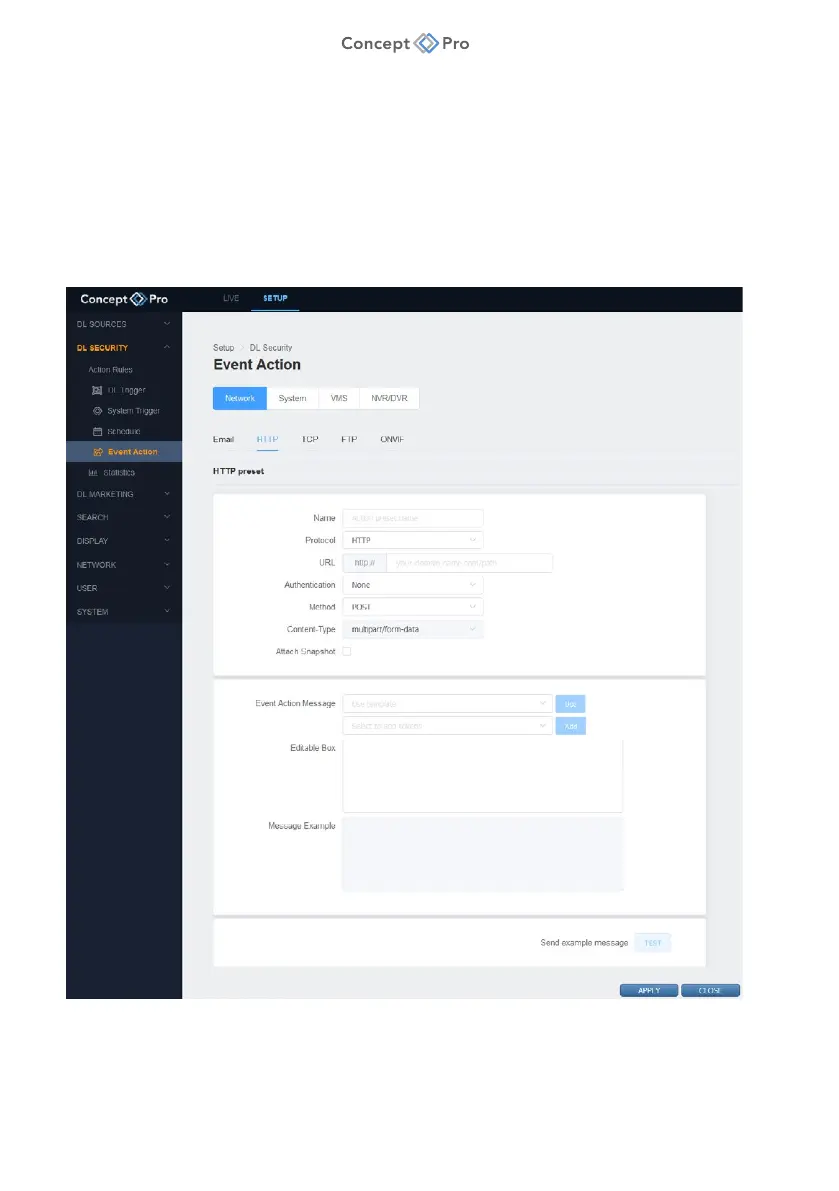839x1191 pixels.
Task: Switch to the FTP sub-tab
Action: click(349, 440)
